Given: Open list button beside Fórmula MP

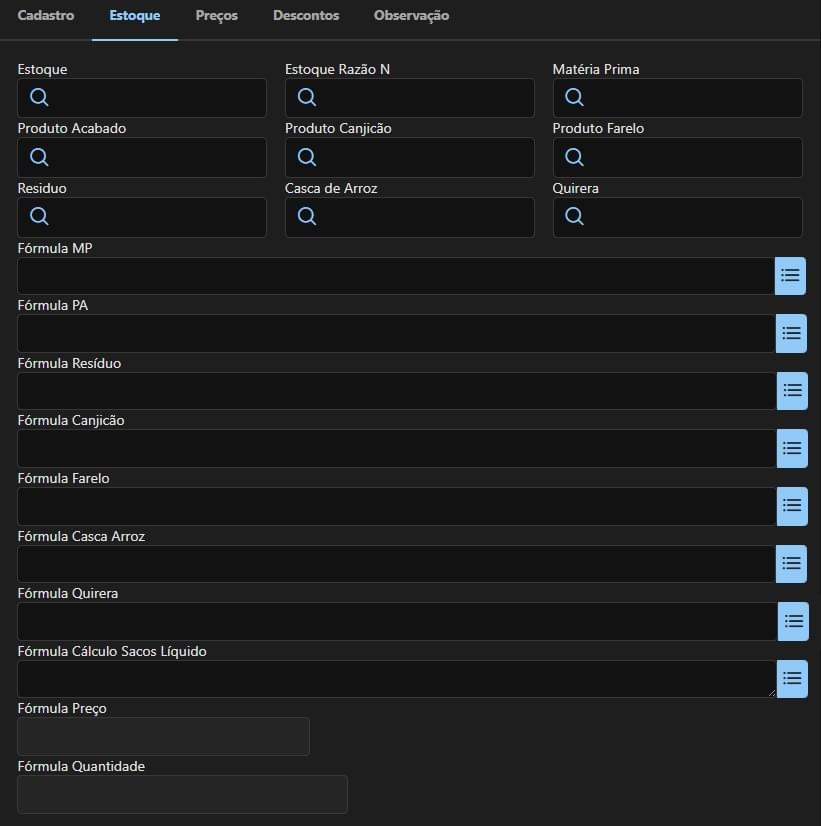Looking at the screenshot, I should 790,275.
